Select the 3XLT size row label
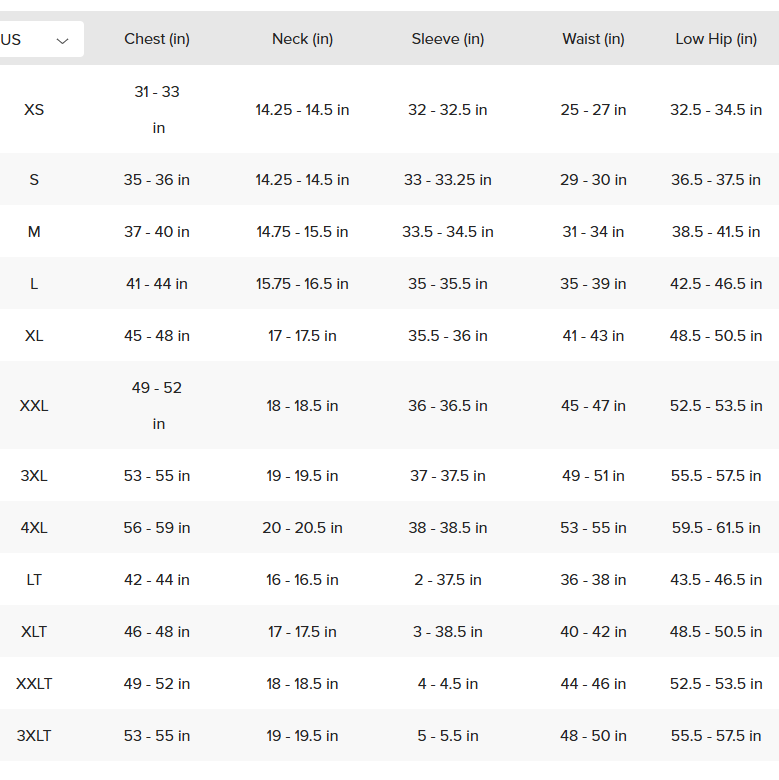The width and height of the screenshot is (779, 780). 34,736
